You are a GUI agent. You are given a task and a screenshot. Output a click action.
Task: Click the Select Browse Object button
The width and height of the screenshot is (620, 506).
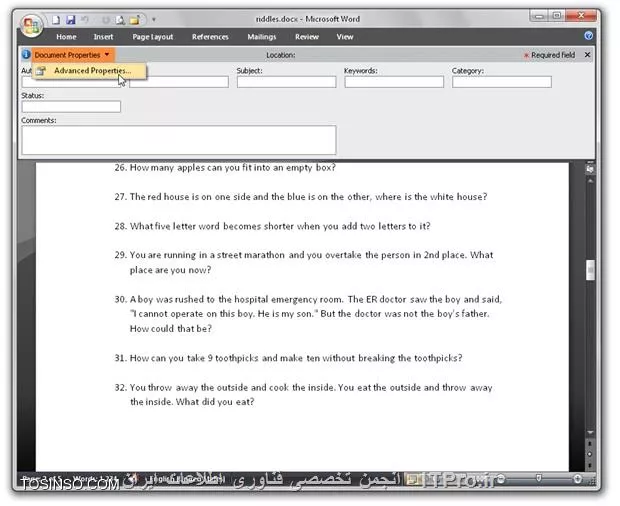coord(590,454)
